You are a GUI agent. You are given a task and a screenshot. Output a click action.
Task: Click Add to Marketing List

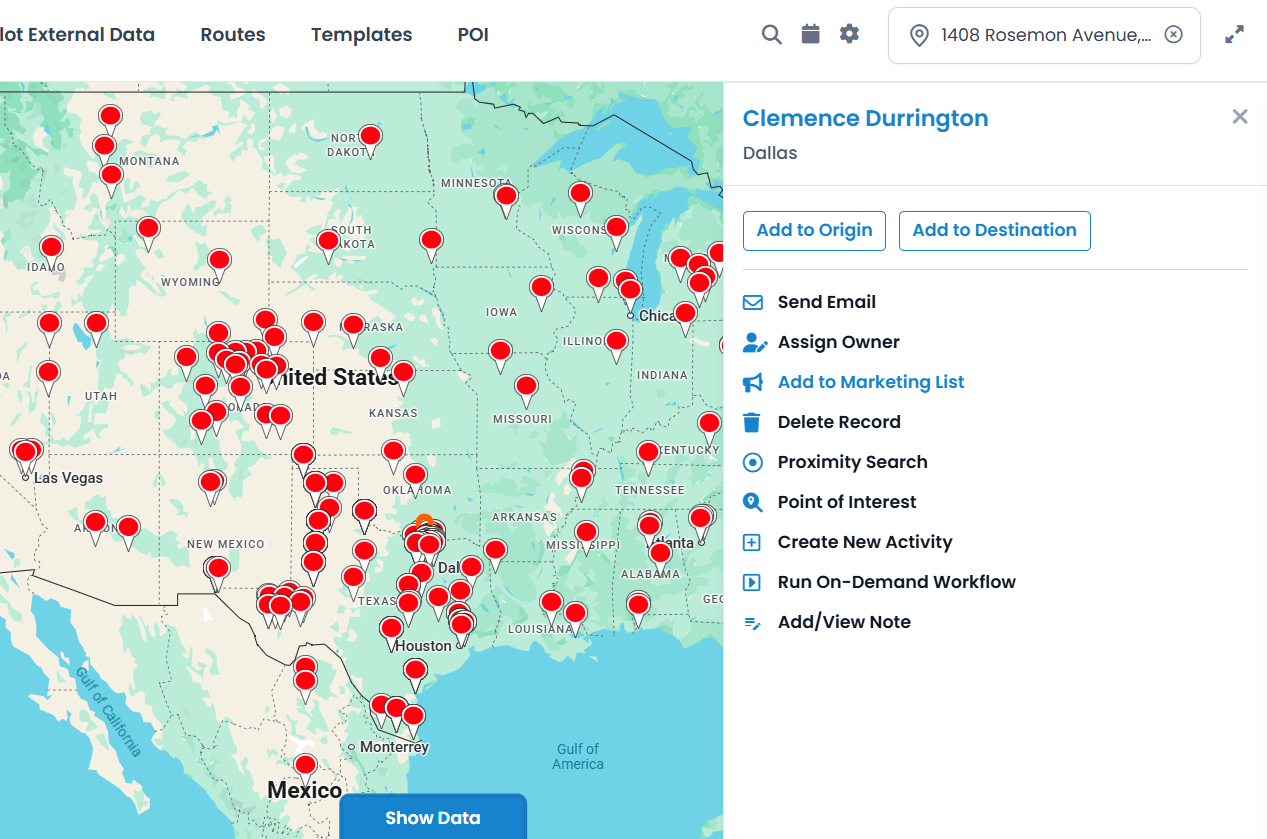click(x=870, y=382)
